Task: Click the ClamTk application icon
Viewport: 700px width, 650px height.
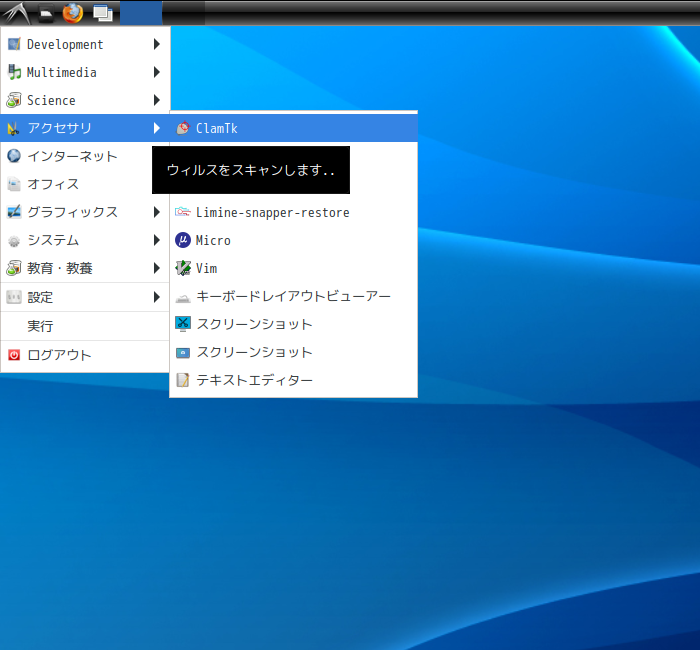Action: [183, 128]
